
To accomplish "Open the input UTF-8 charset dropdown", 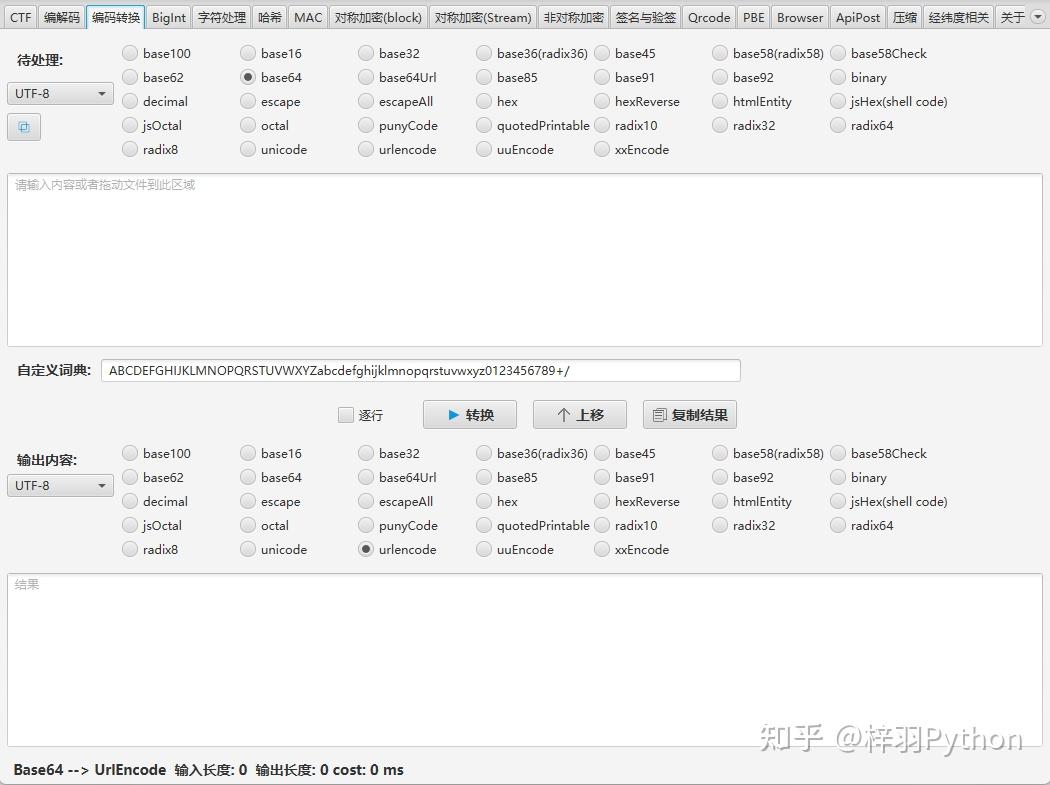I will click(60, 94).
